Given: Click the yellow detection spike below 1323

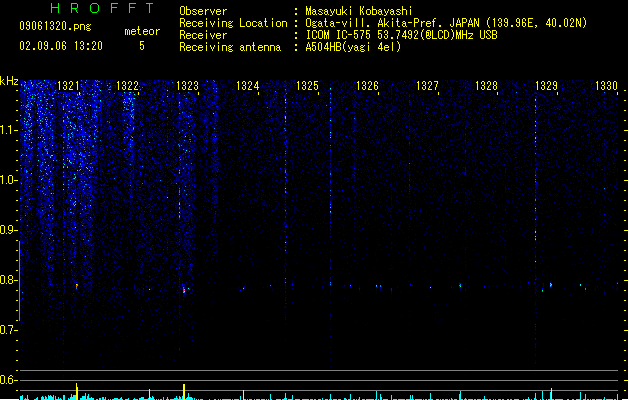Looking at the screenshot, I should [184, 391].
